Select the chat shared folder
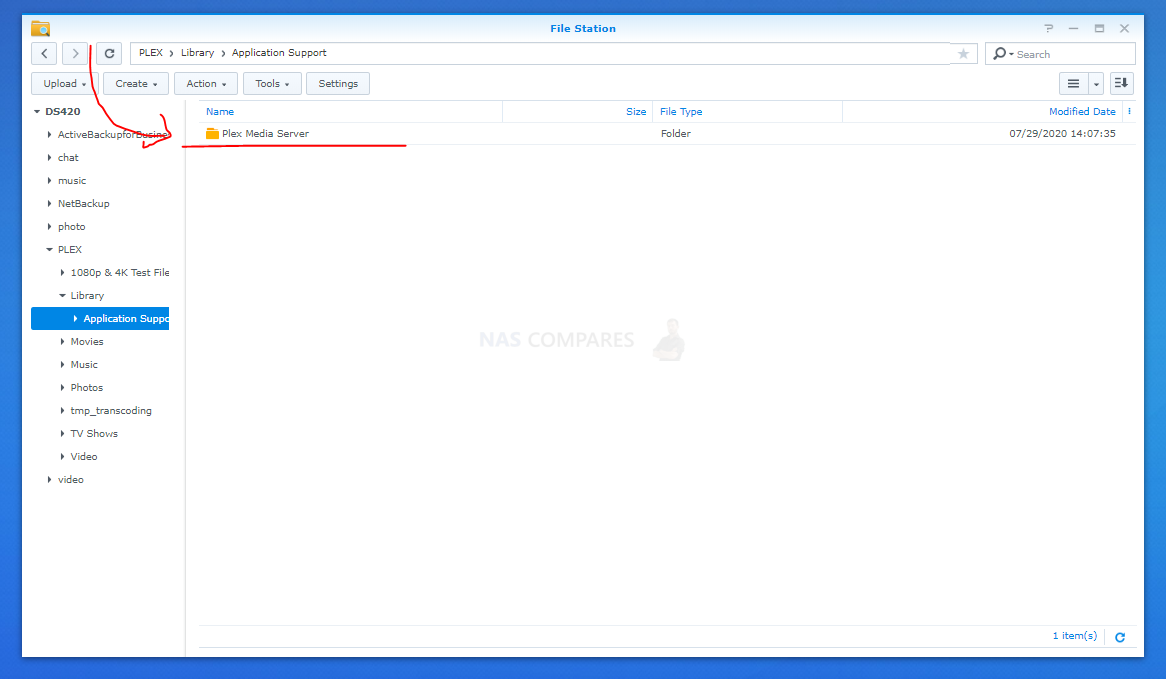This screenshot has width=1166, height=679. (x=68, y=158)
